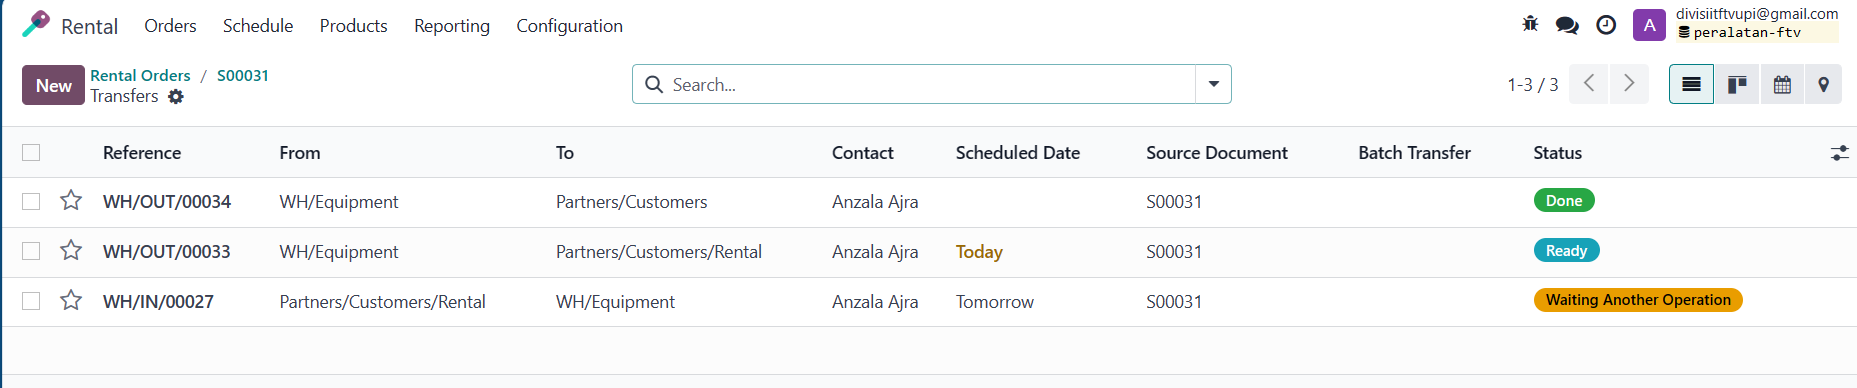This screenshot has width=1857, height=388.
Task: Check the WH/OUT/00033 row checkbox
Action: (31, 251)
